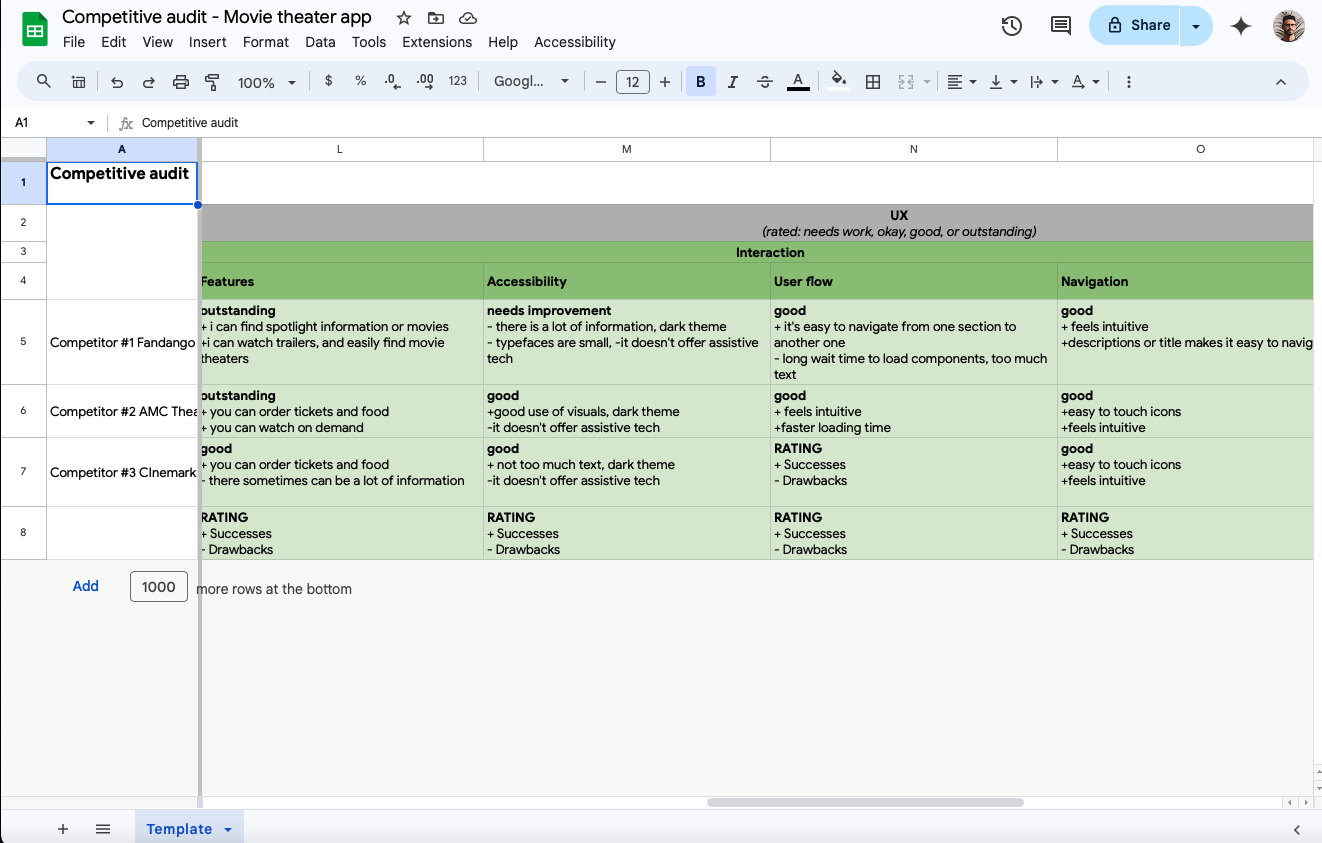Show side panel arrow at bottom right
Viewport: 1322px width, 843px height.
tap(1297, 829)
